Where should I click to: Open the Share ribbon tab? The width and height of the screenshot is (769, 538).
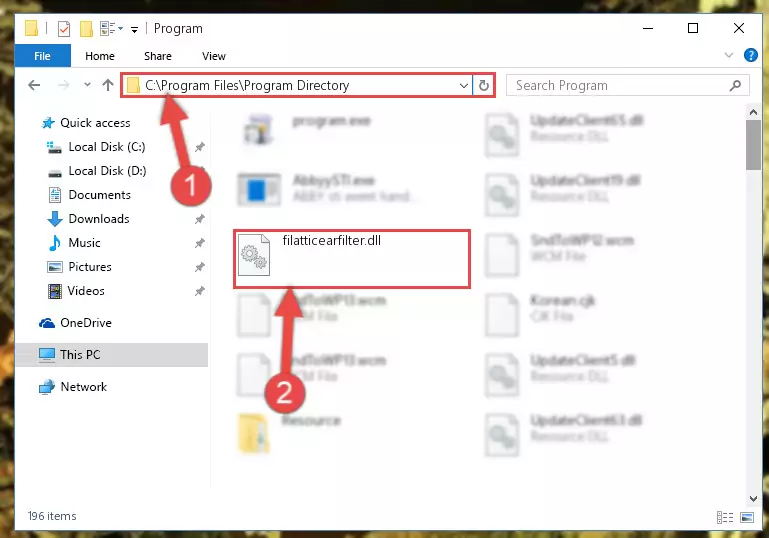157,56
